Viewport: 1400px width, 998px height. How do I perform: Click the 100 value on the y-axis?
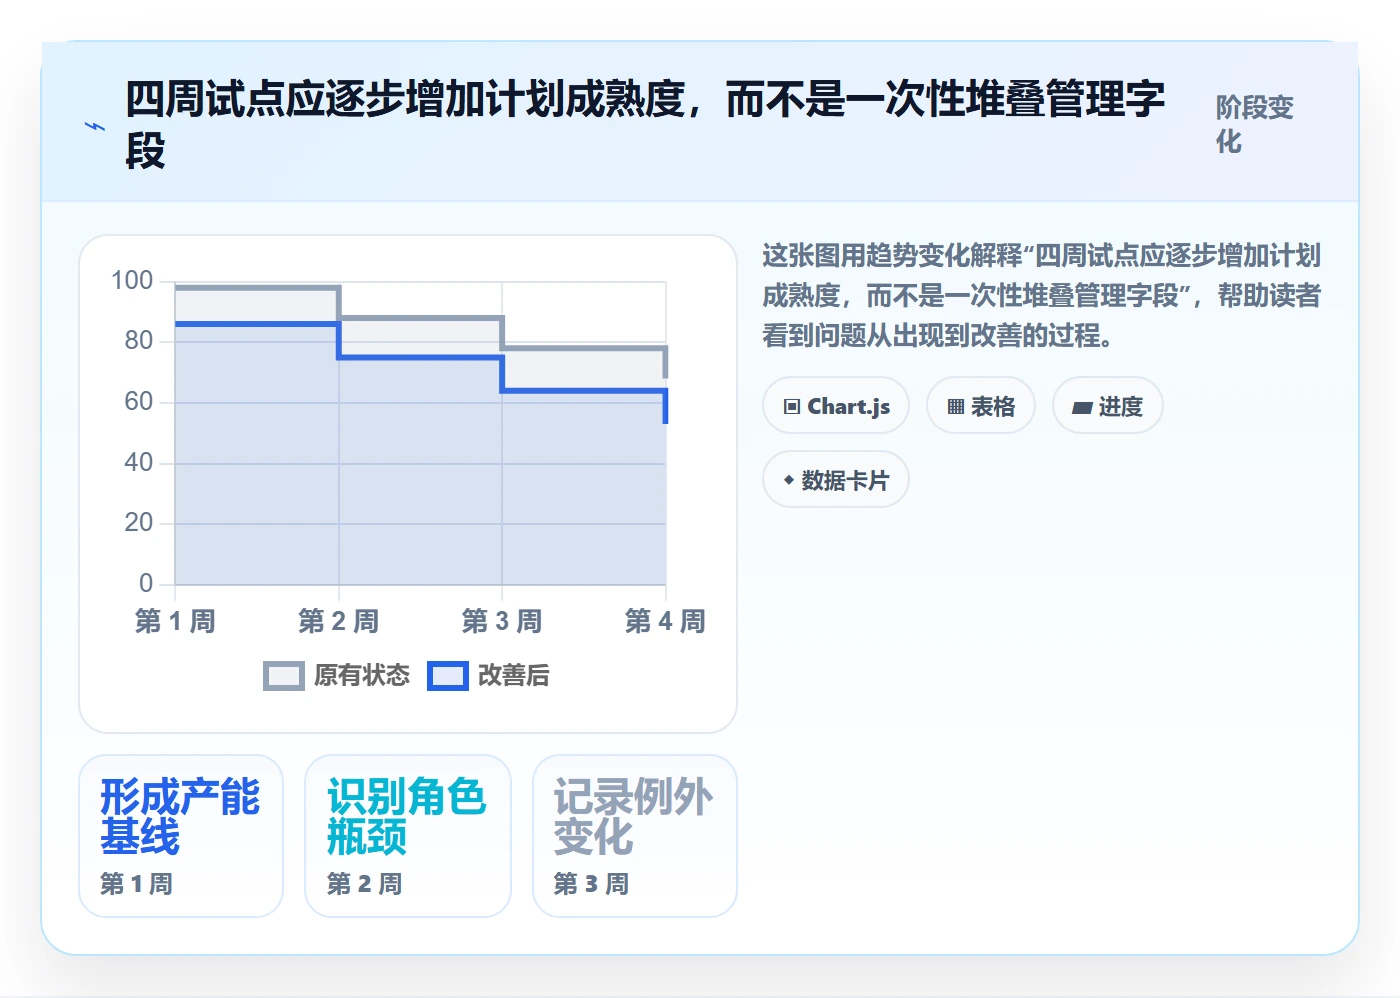point(132,281)
